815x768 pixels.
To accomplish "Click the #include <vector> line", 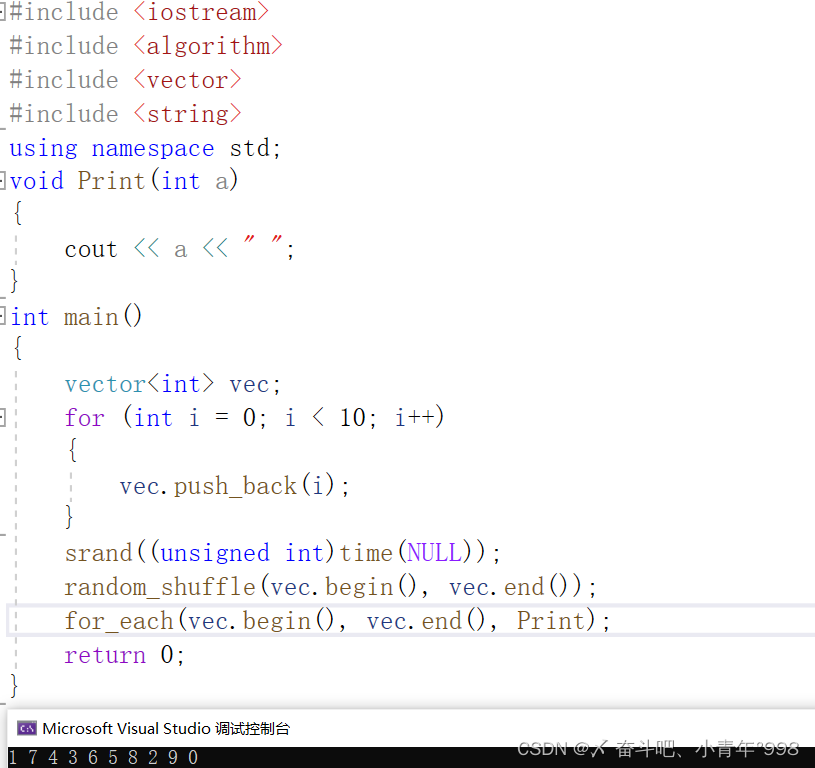I will click(x=125, y=80).
